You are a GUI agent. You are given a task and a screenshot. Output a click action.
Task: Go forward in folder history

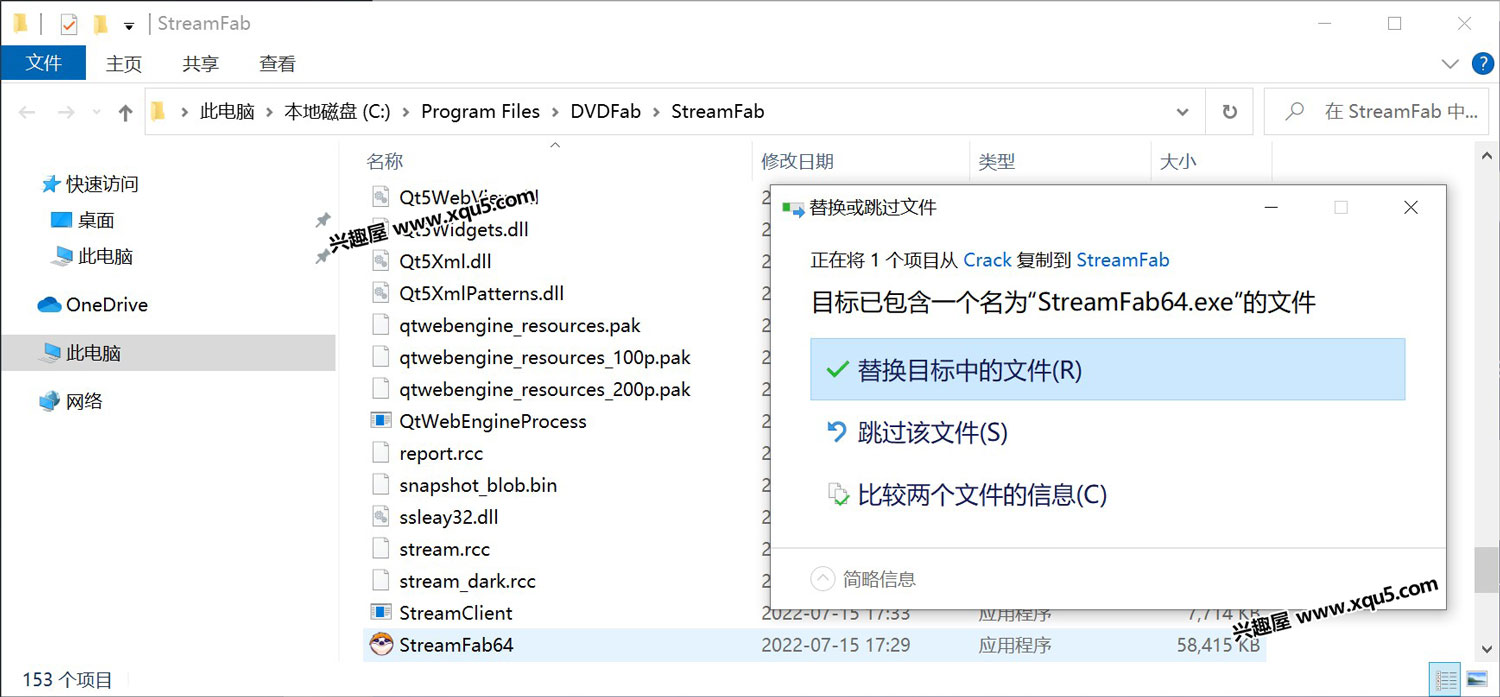pos(66,112)
